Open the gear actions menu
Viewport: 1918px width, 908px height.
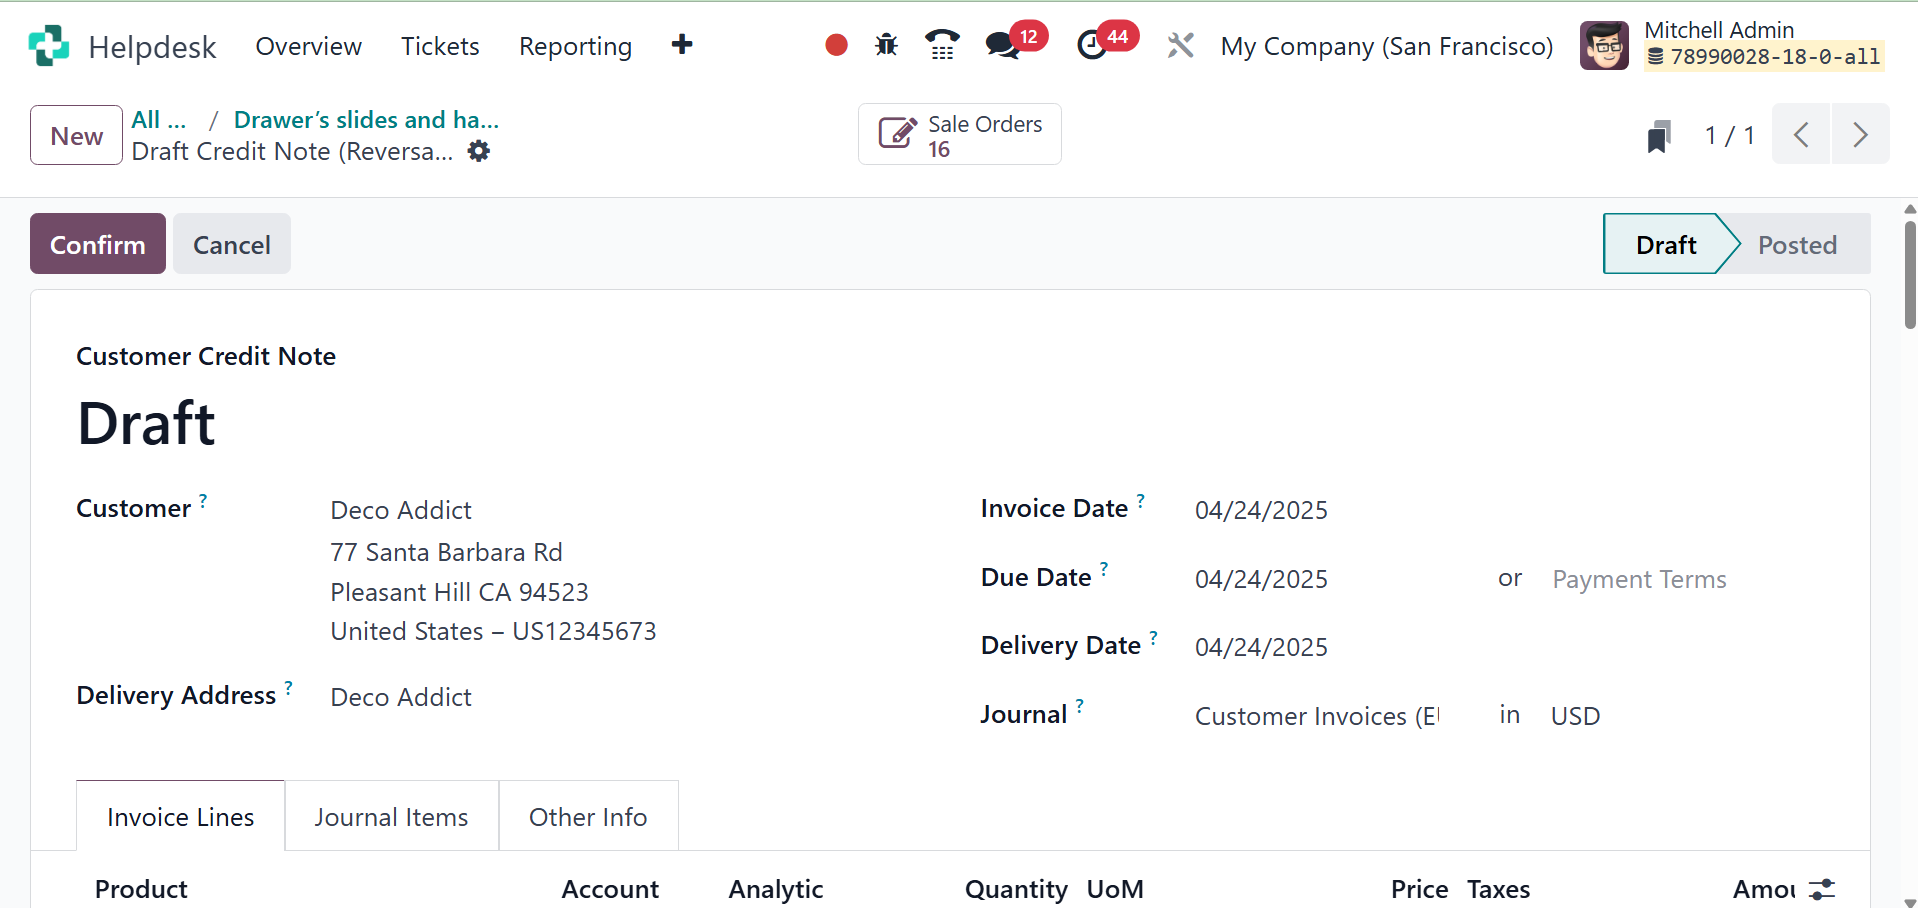tap(479, 151)
